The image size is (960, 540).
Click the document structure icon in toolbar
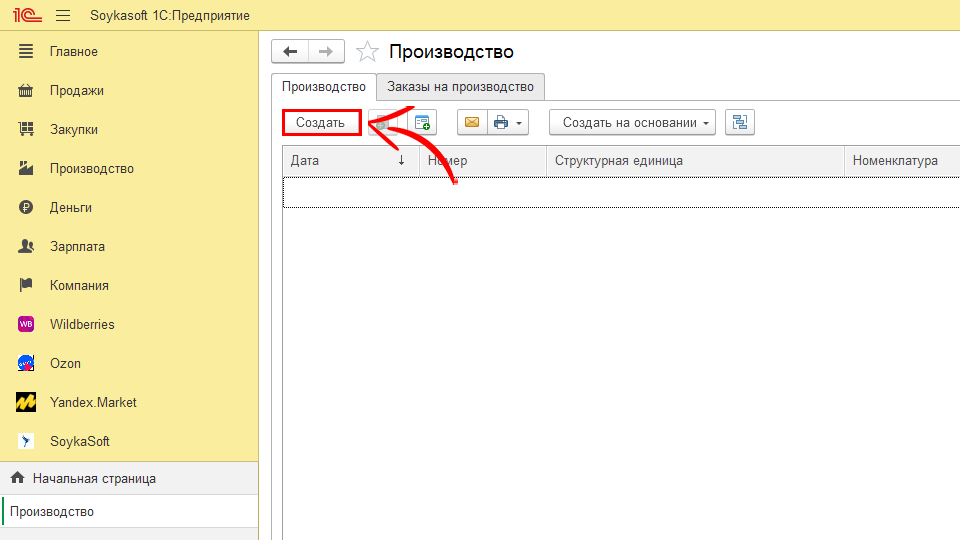pos(740,123)
